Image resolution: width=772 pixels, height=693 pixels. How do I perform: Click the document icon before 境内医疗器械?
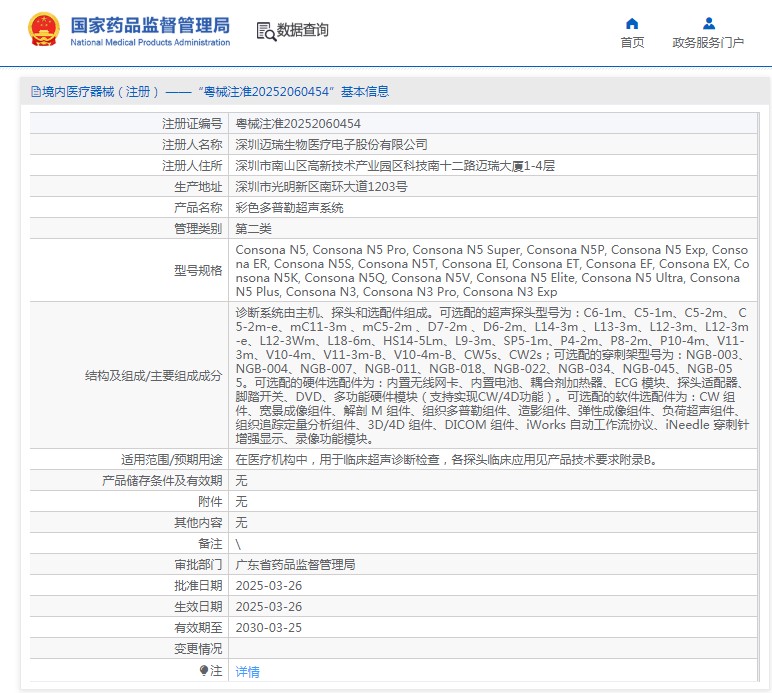[x=35, y=92]
